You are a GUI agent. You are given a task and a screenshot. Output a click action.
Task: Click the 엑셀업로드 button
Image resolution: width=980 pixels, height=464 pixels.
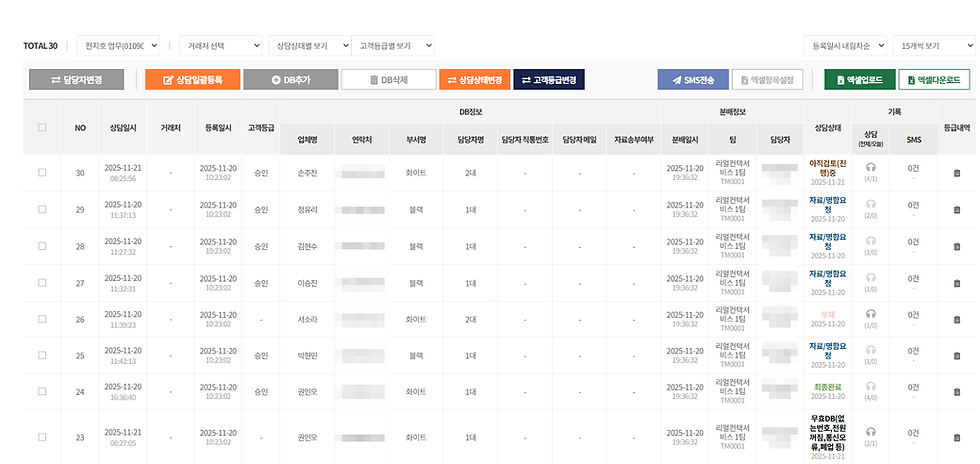[860, 79]
